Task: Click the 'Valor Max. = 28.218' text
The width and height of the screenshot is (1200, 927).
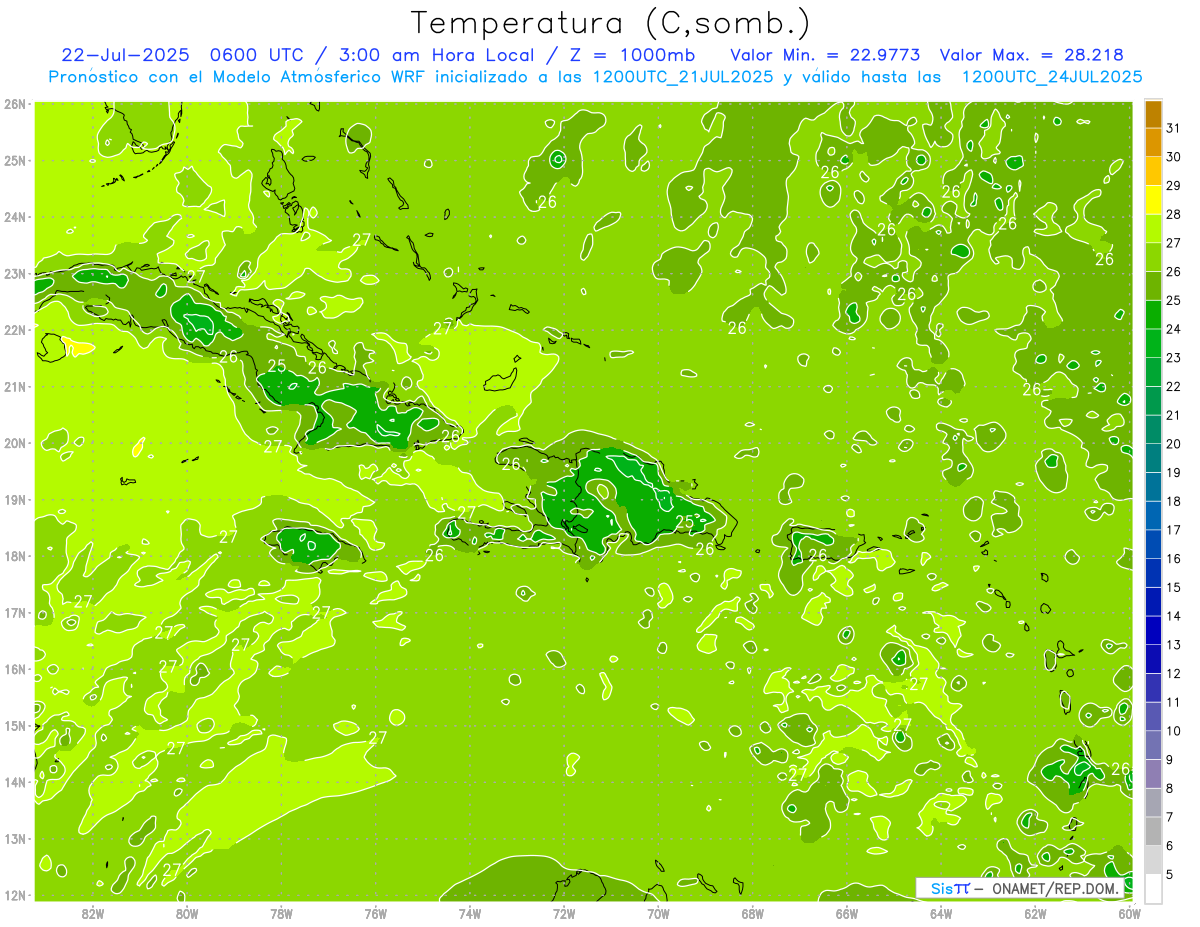Action: click(1030, 55)
